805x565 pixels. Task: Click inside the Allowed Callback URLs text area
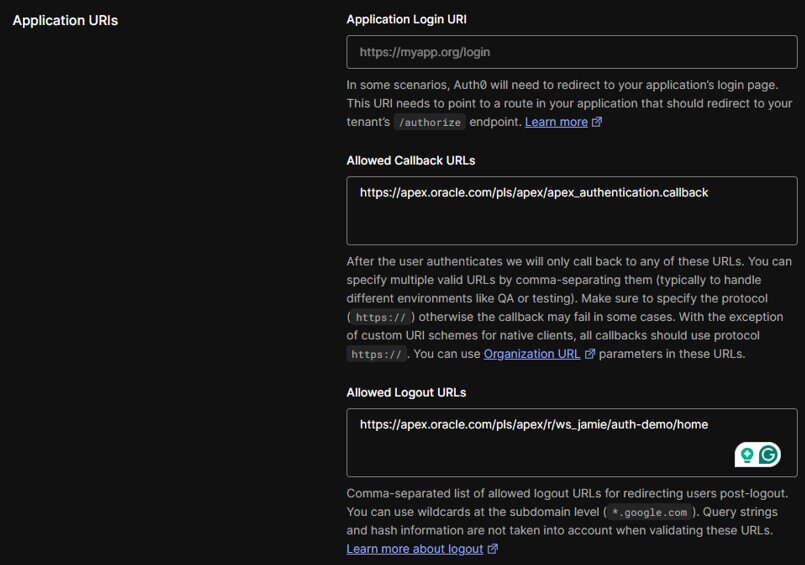572,210
